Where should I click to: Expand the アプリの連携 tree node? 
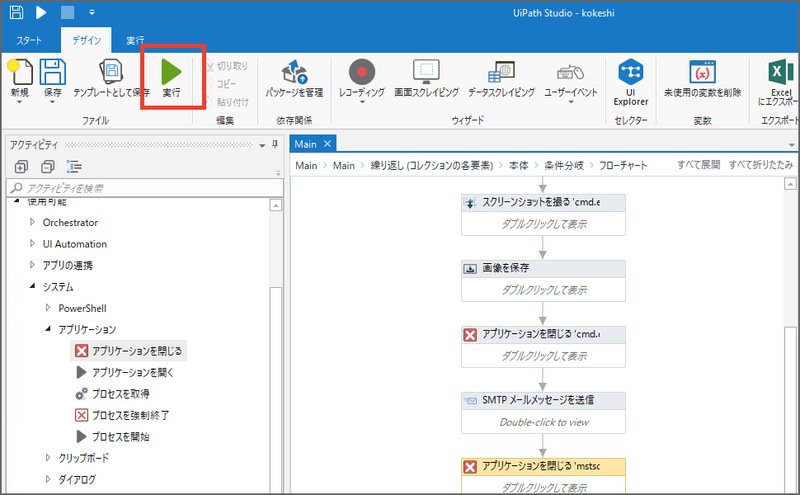point(32,265)
